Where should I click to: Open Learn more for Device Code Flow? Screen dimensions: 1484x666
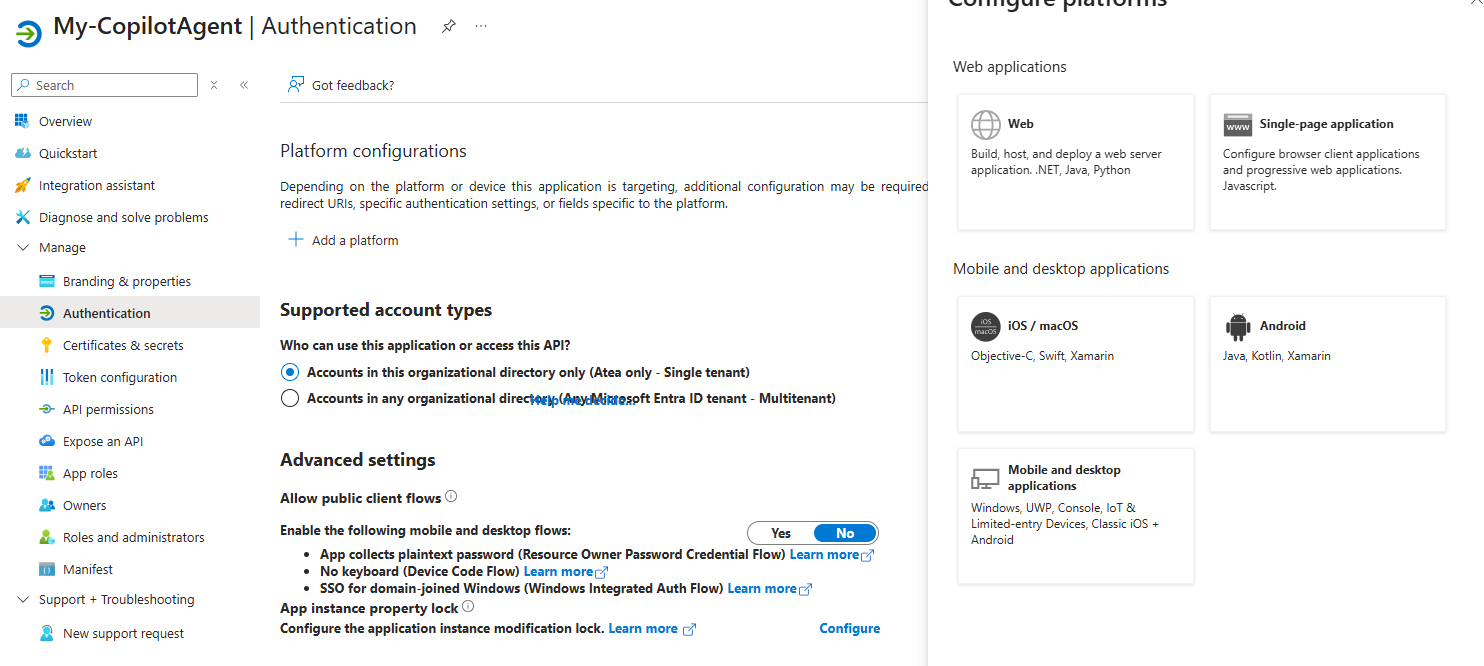566,571
